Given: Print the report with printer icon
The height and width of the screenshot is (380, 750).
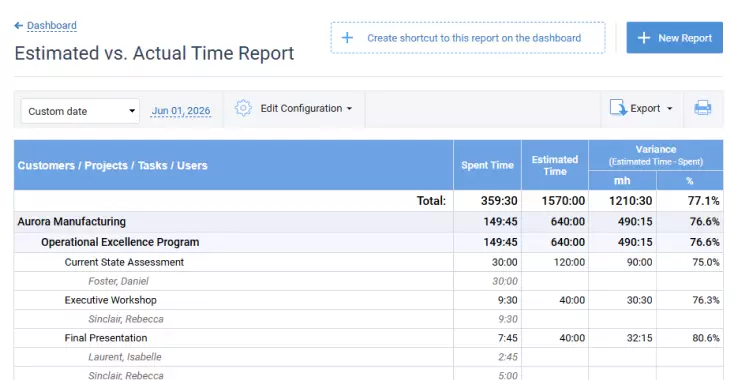Looking at the screenshot, I should click(703, 108).
